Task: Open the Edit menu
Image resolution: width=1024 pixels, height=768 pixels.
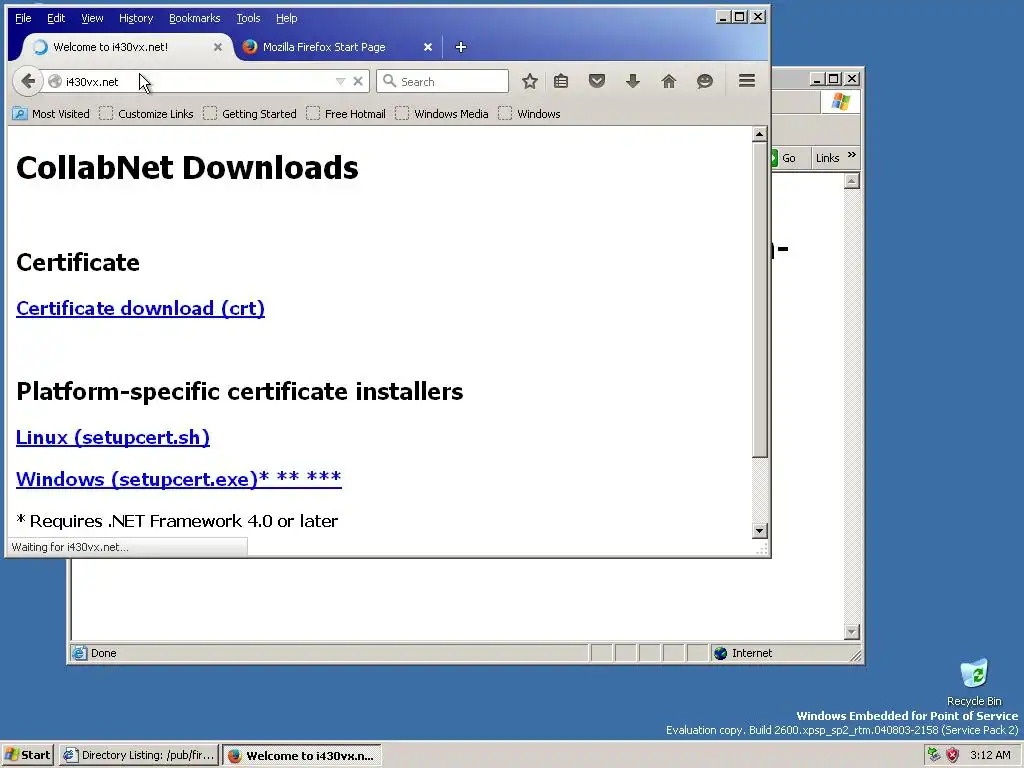Action: tap(56, 18)
